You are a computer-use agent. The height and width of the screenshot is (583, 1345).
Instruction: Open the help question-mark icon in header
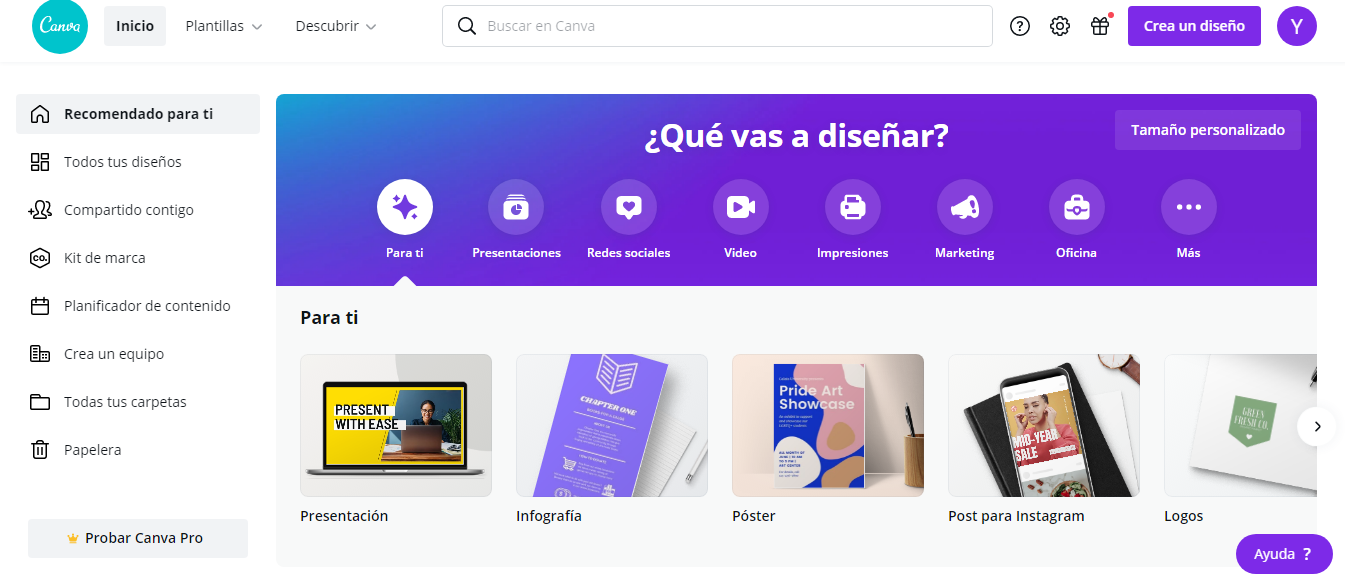click(x=1020, y=26)
